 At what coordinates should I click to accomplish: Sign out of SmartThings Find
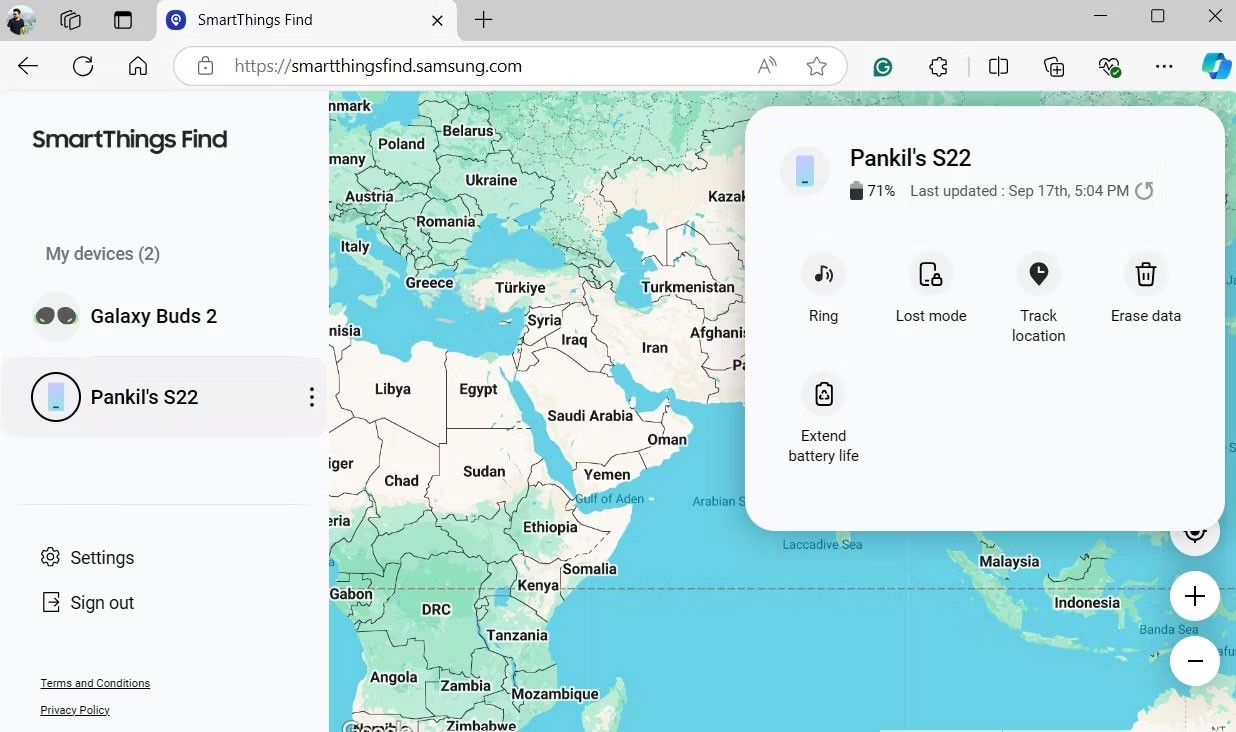(x=87, y=603)
